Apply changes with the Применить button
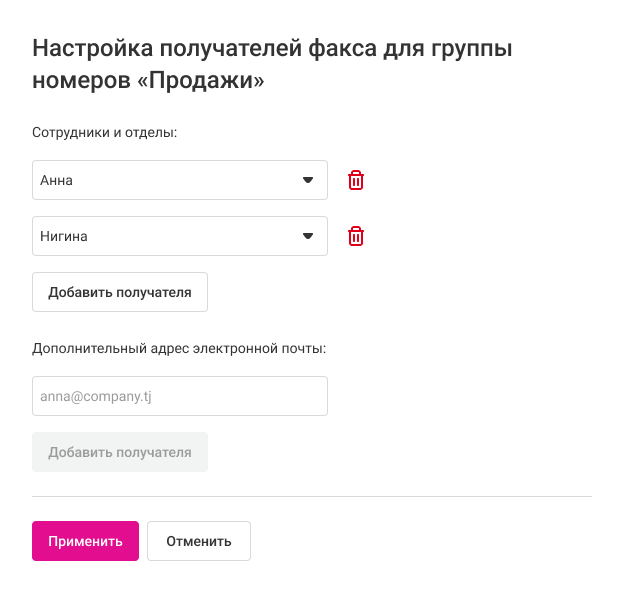 (x=85, y=541)
